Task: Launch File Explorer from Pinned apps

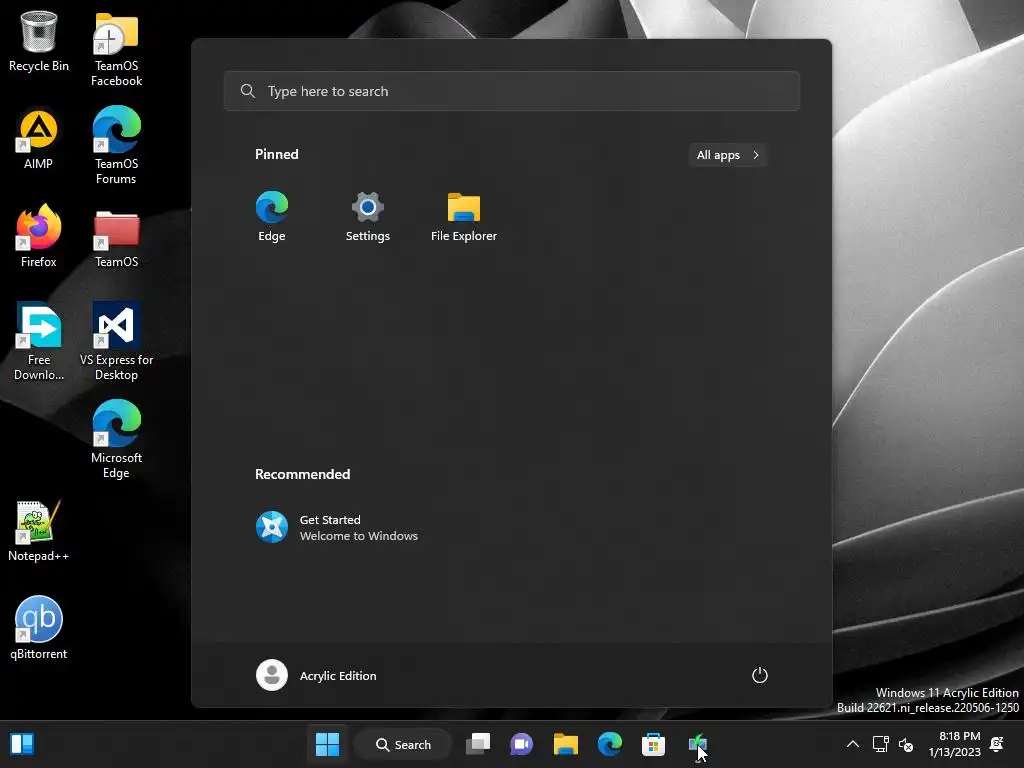Action: [464, 217]
